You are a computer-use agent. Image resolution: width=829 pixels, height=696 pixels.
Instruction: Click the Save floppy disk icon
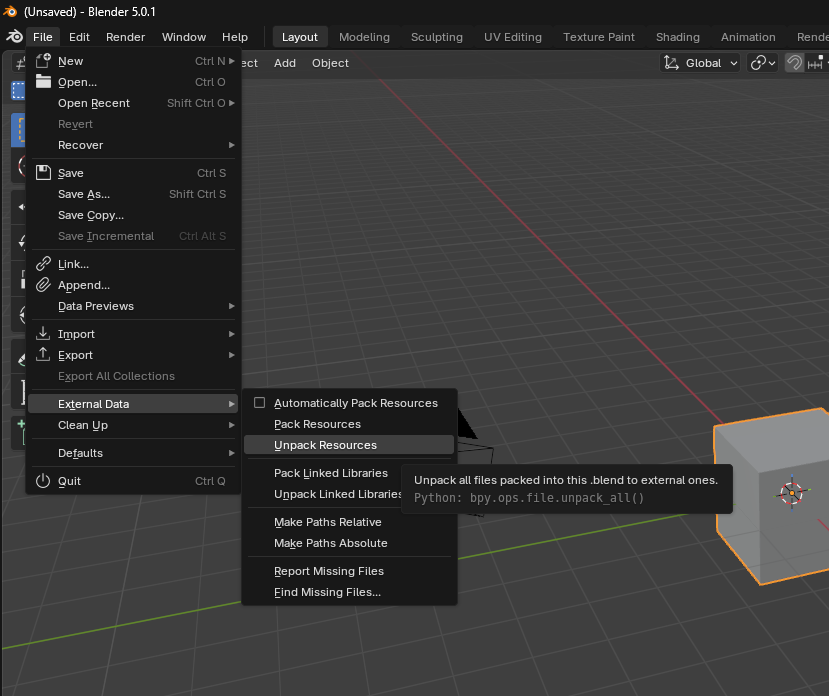pyautogui.click(x=43, y=173)
